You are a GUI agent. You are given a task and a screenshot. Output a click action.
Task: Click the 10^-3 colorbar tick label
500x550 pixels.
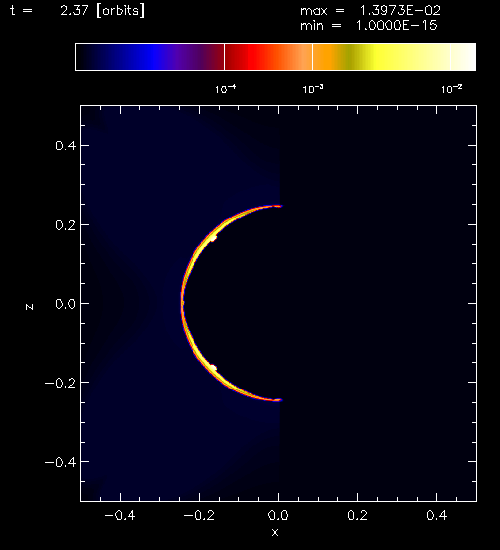click(x=313, y=89)
